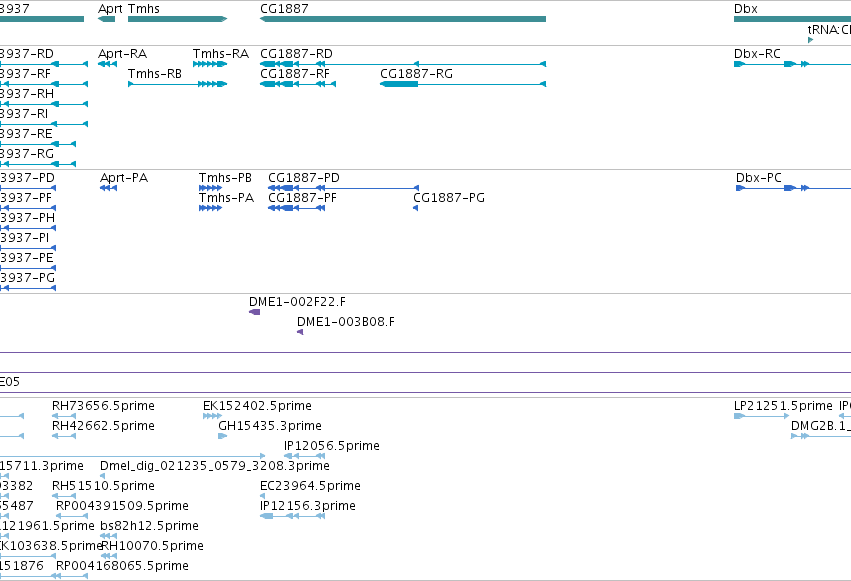Click the Tmhs-RB label text
The image size is (851, 581).
click(155, 74)
